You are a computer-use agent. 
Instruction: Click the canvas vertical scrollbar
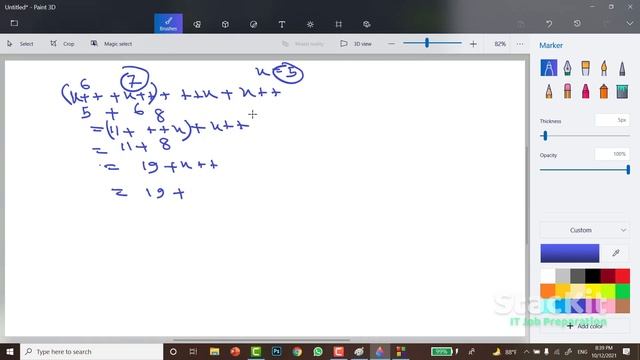click(527, 196)
